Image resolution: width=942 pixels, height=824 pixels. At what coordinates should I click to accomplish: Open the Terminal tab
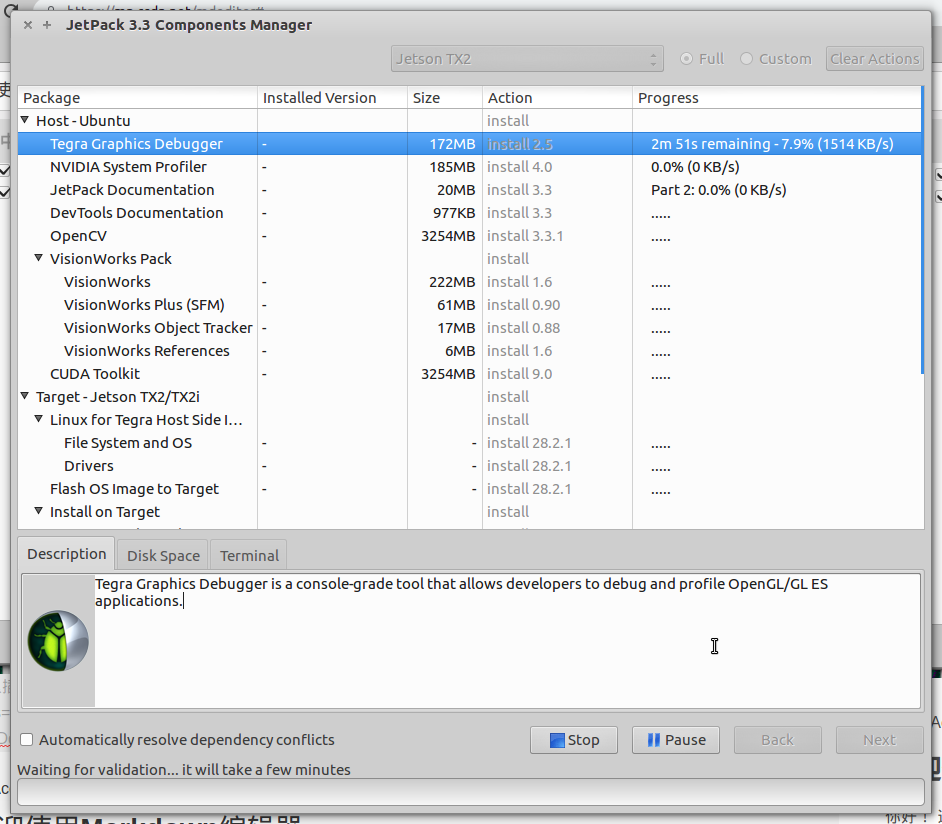pos(249,556)
